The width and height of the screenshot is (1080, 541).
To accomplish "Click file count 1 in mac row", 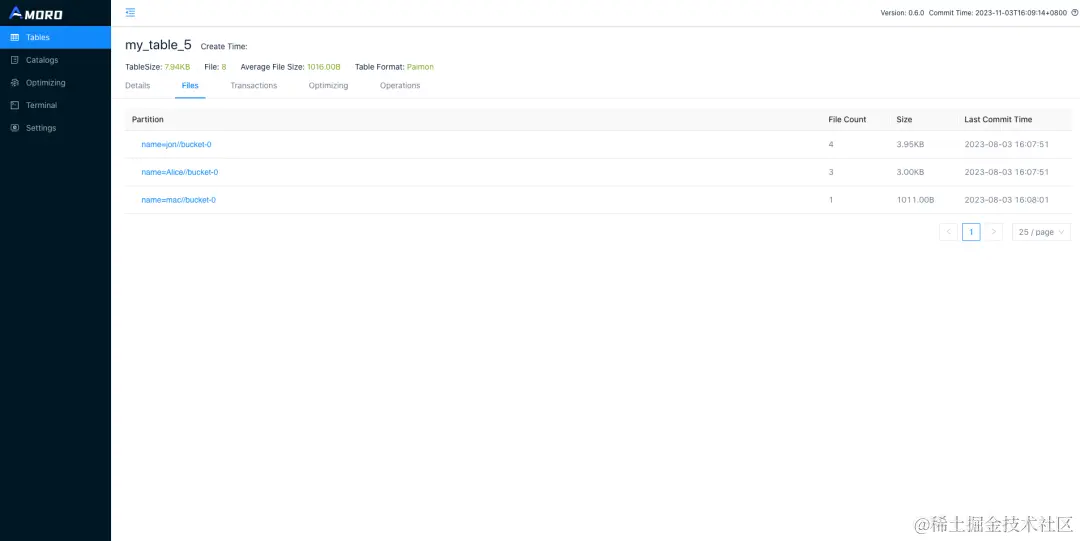I will point(831,200).
